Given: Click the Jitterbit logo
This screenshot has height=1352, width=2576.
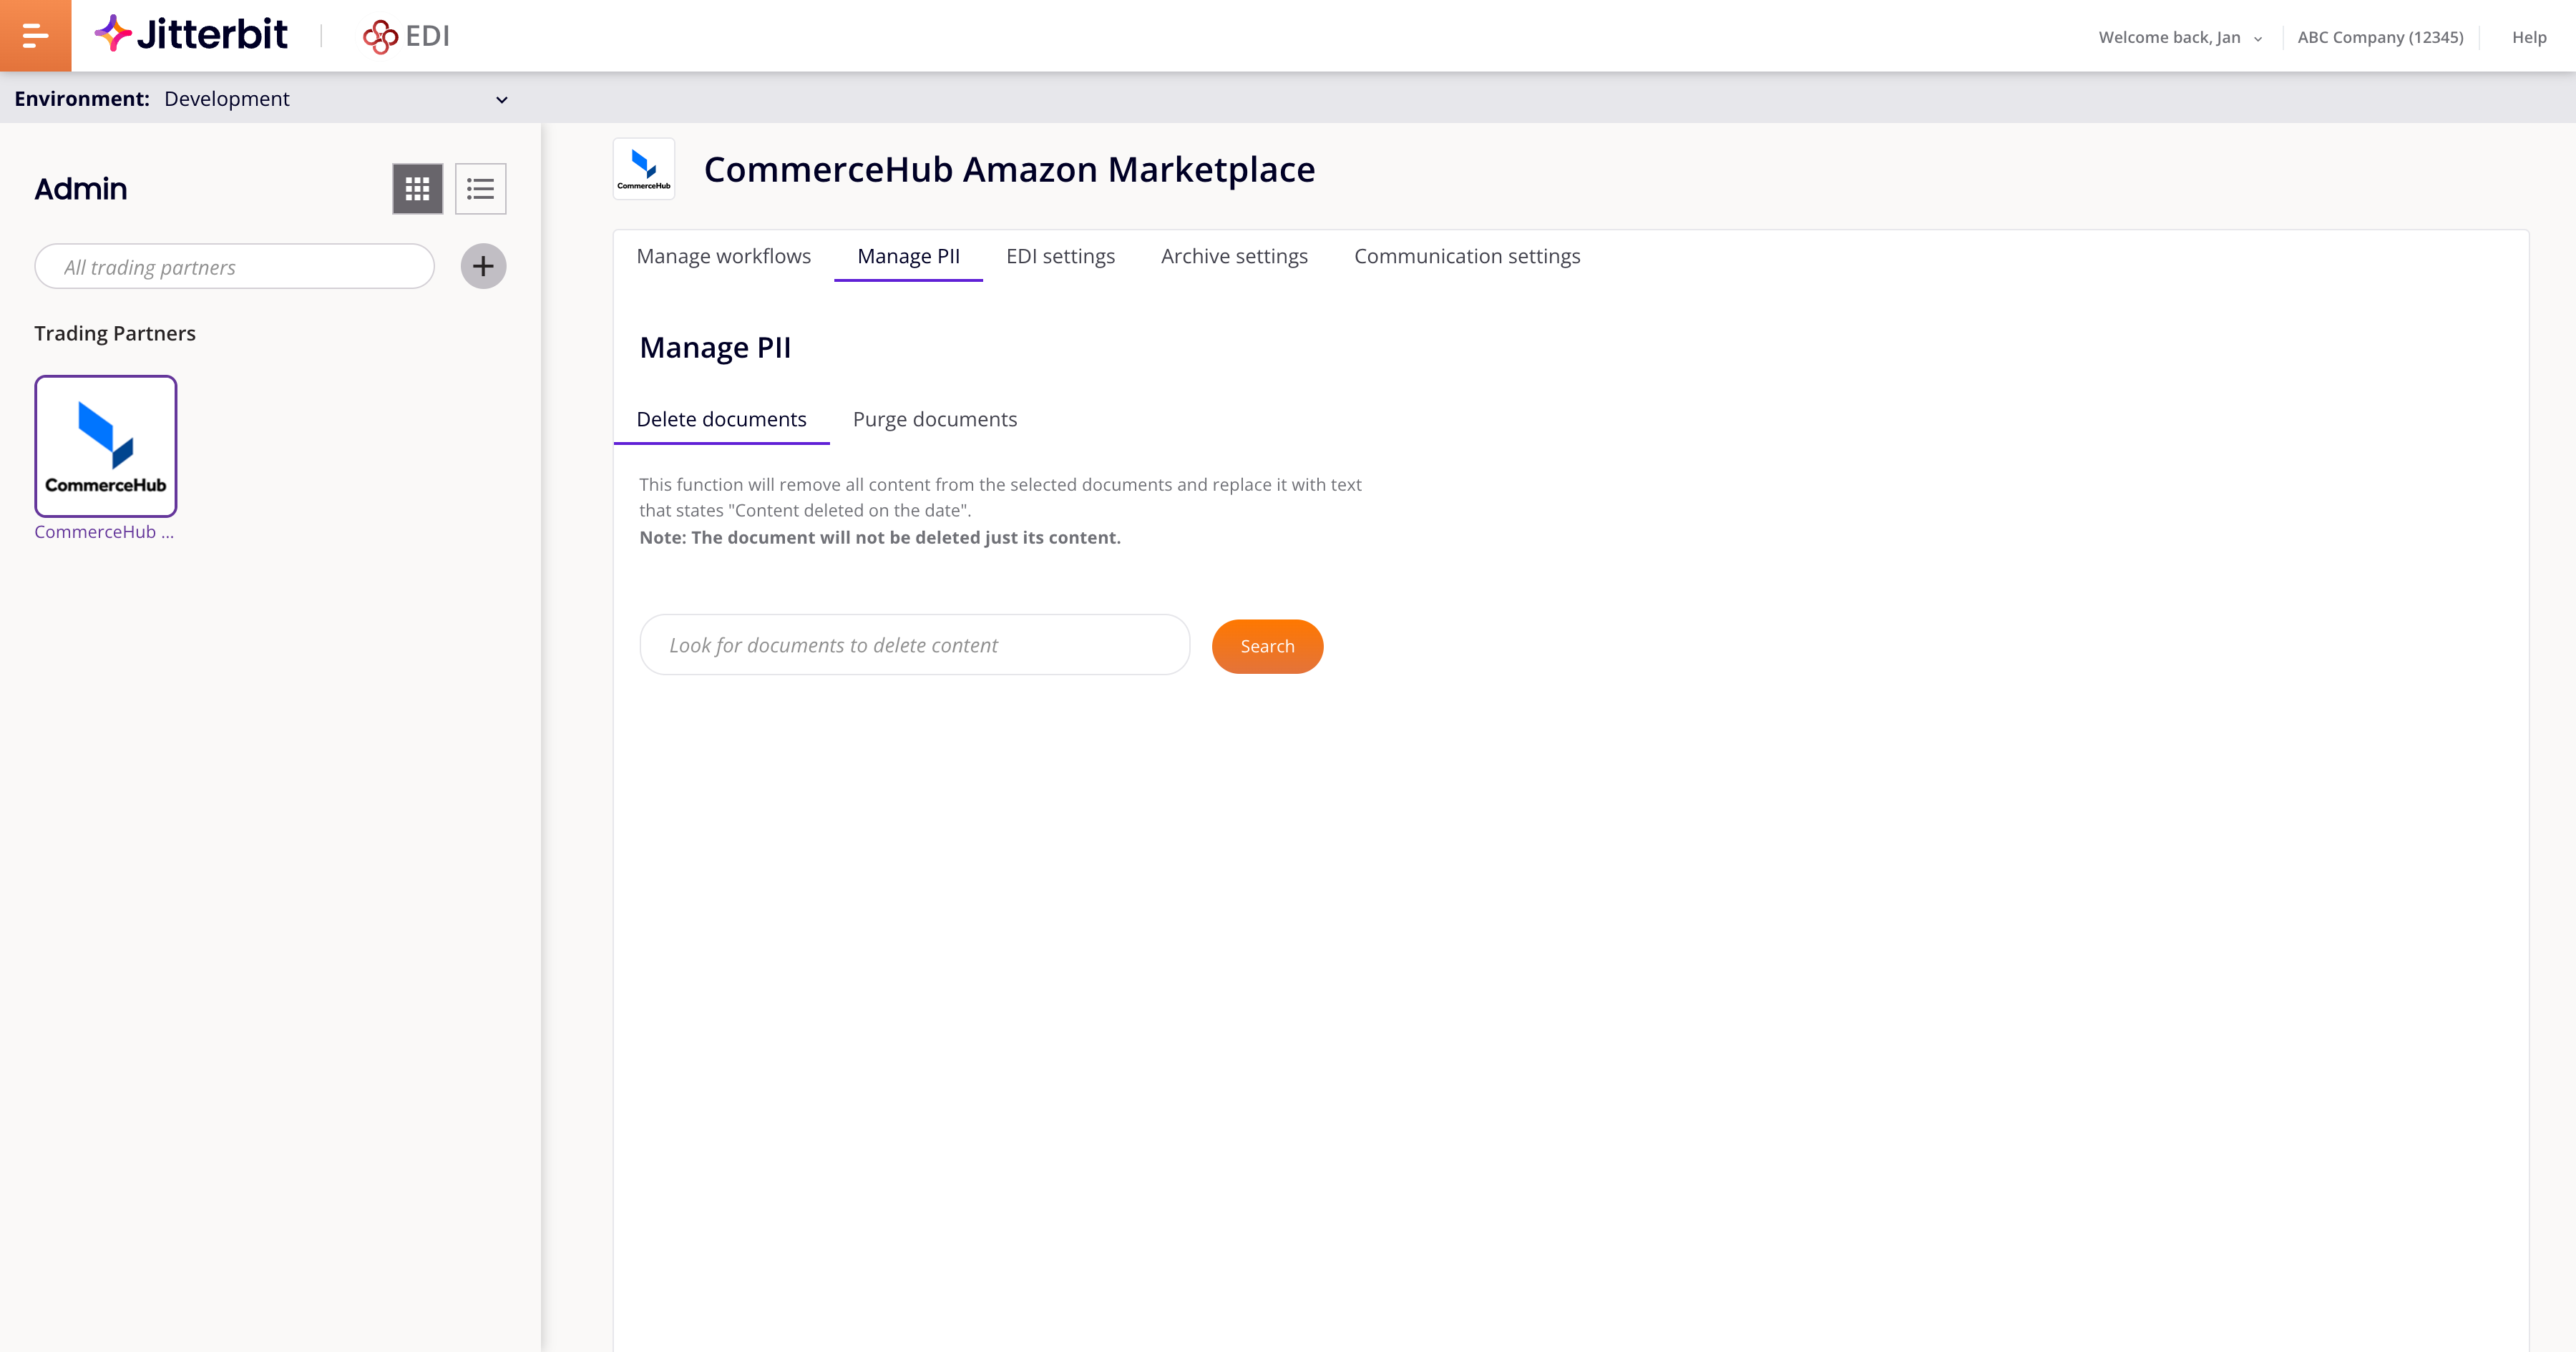Looking at the screenshot, I should click(x=191, y=35).
